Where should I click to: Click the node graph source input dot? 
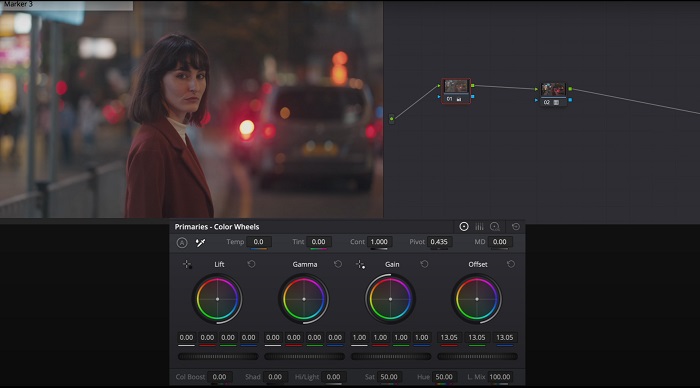point(392,119)
